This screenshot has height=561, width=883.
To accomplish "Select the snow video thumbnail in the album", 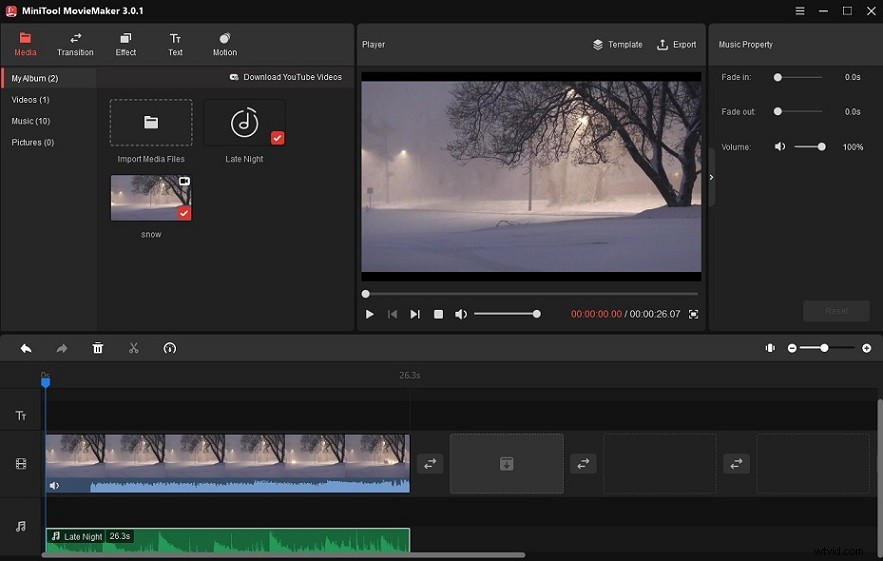I will [x=151, y=198].
